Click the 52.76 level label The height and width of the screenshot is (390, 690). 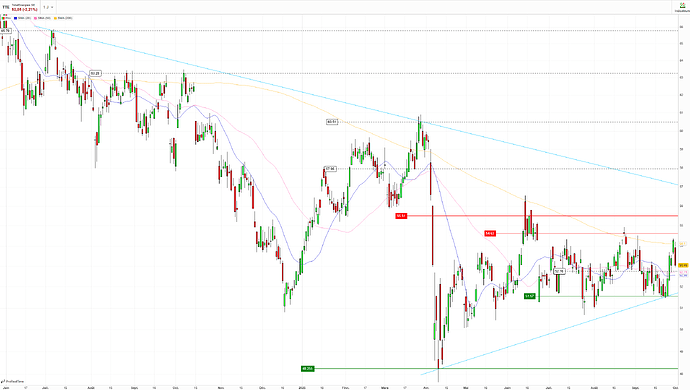pyautogui.click(x=559, y=272)
